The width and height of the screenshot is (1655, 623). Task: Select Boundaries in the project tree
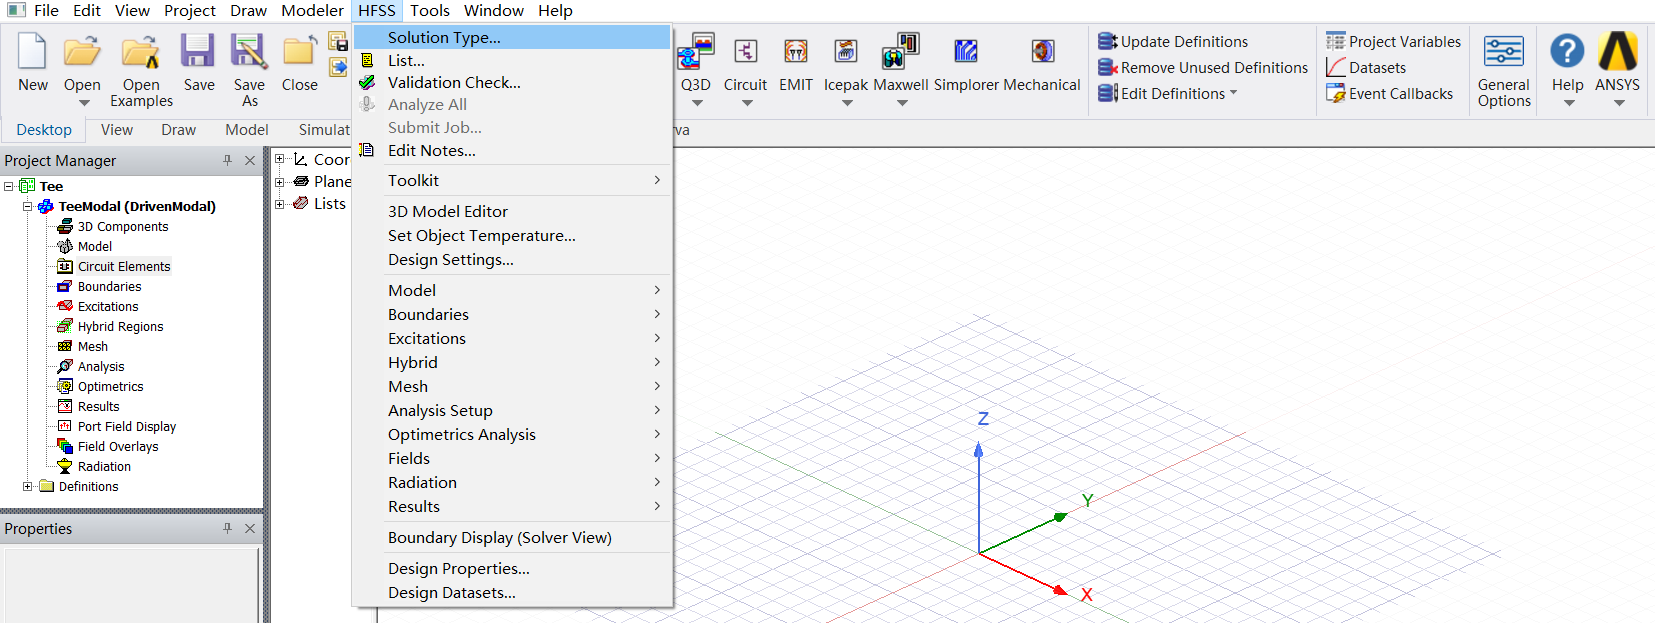(x=109, y=286)
